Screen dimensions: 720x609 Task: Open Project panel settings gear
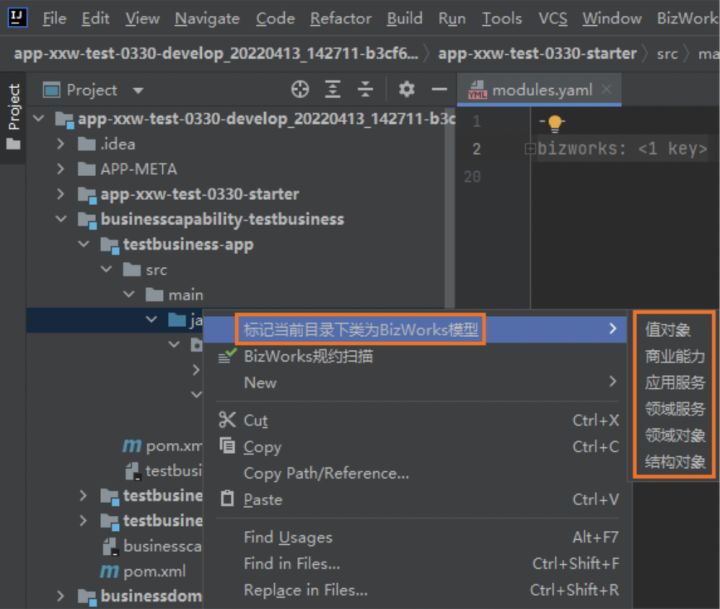click(406, 89)
